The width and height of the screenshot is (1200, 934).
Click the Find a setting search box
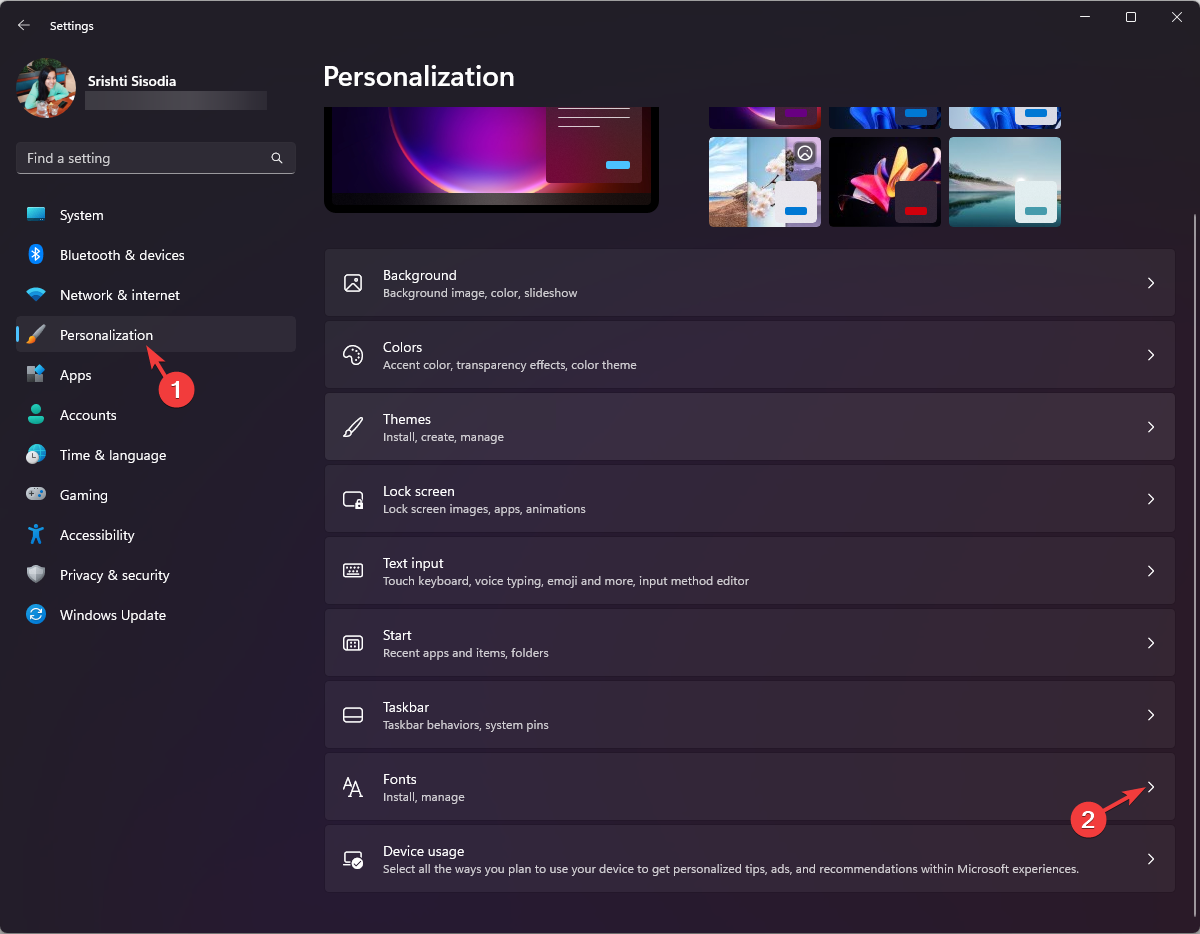click(x=145, y=158)
